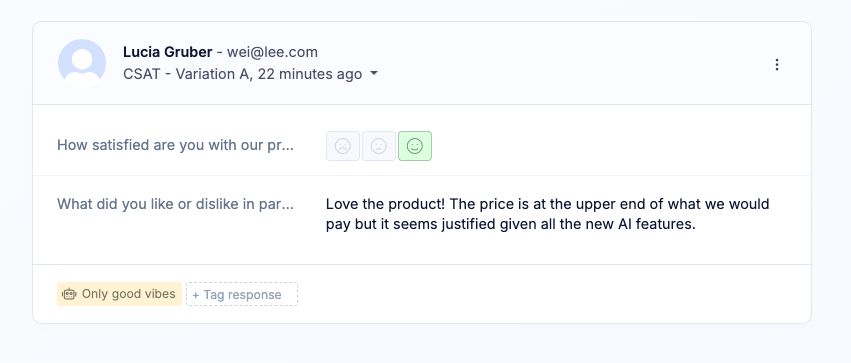Expand the caret next to 22 minutes ago

pos(374,74)
